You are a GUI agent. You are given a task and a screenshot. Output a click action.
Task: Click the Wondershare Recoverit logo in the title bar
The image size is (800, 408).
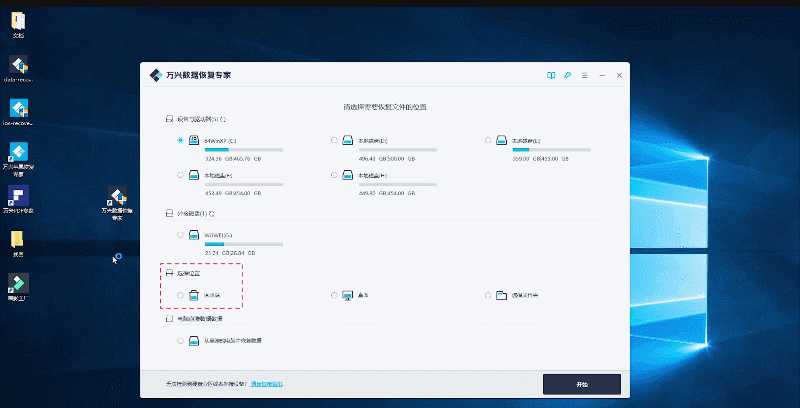(156, 75)
